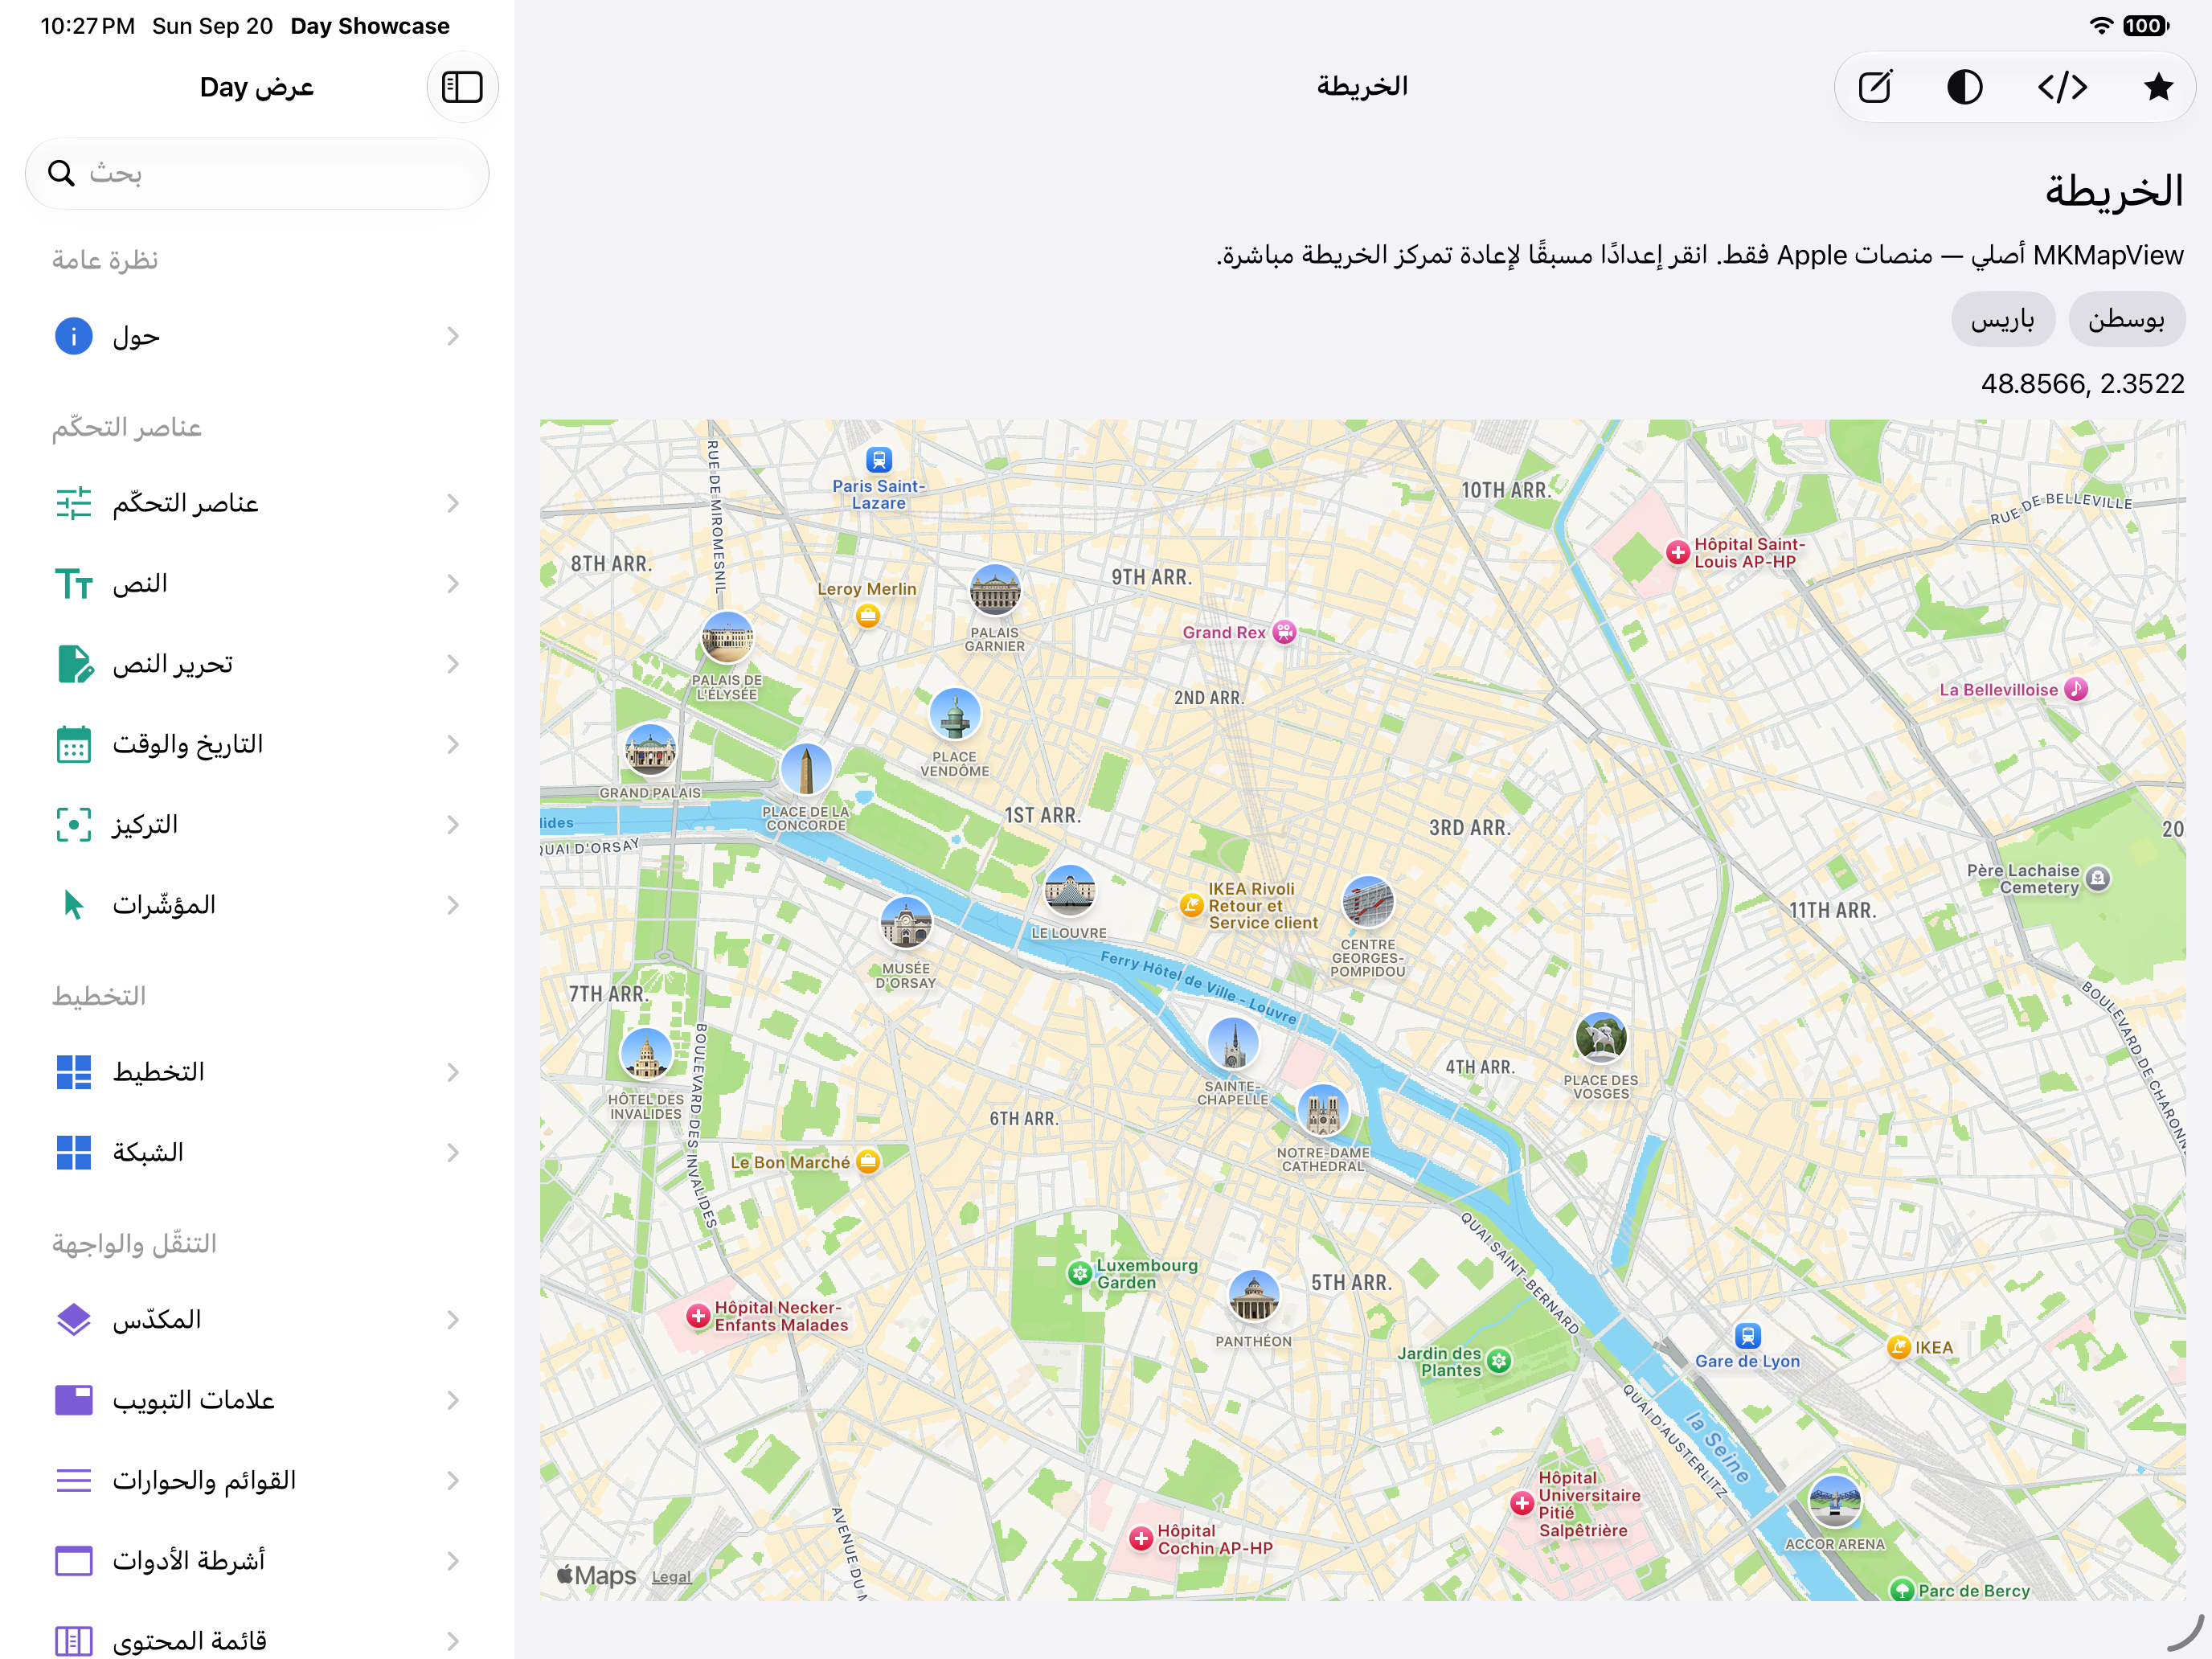Image resolution: width=2212 pixels, height=1659 pixels.
Task: Expand the المؤشّرات row chevron
Action: point(453,905)
